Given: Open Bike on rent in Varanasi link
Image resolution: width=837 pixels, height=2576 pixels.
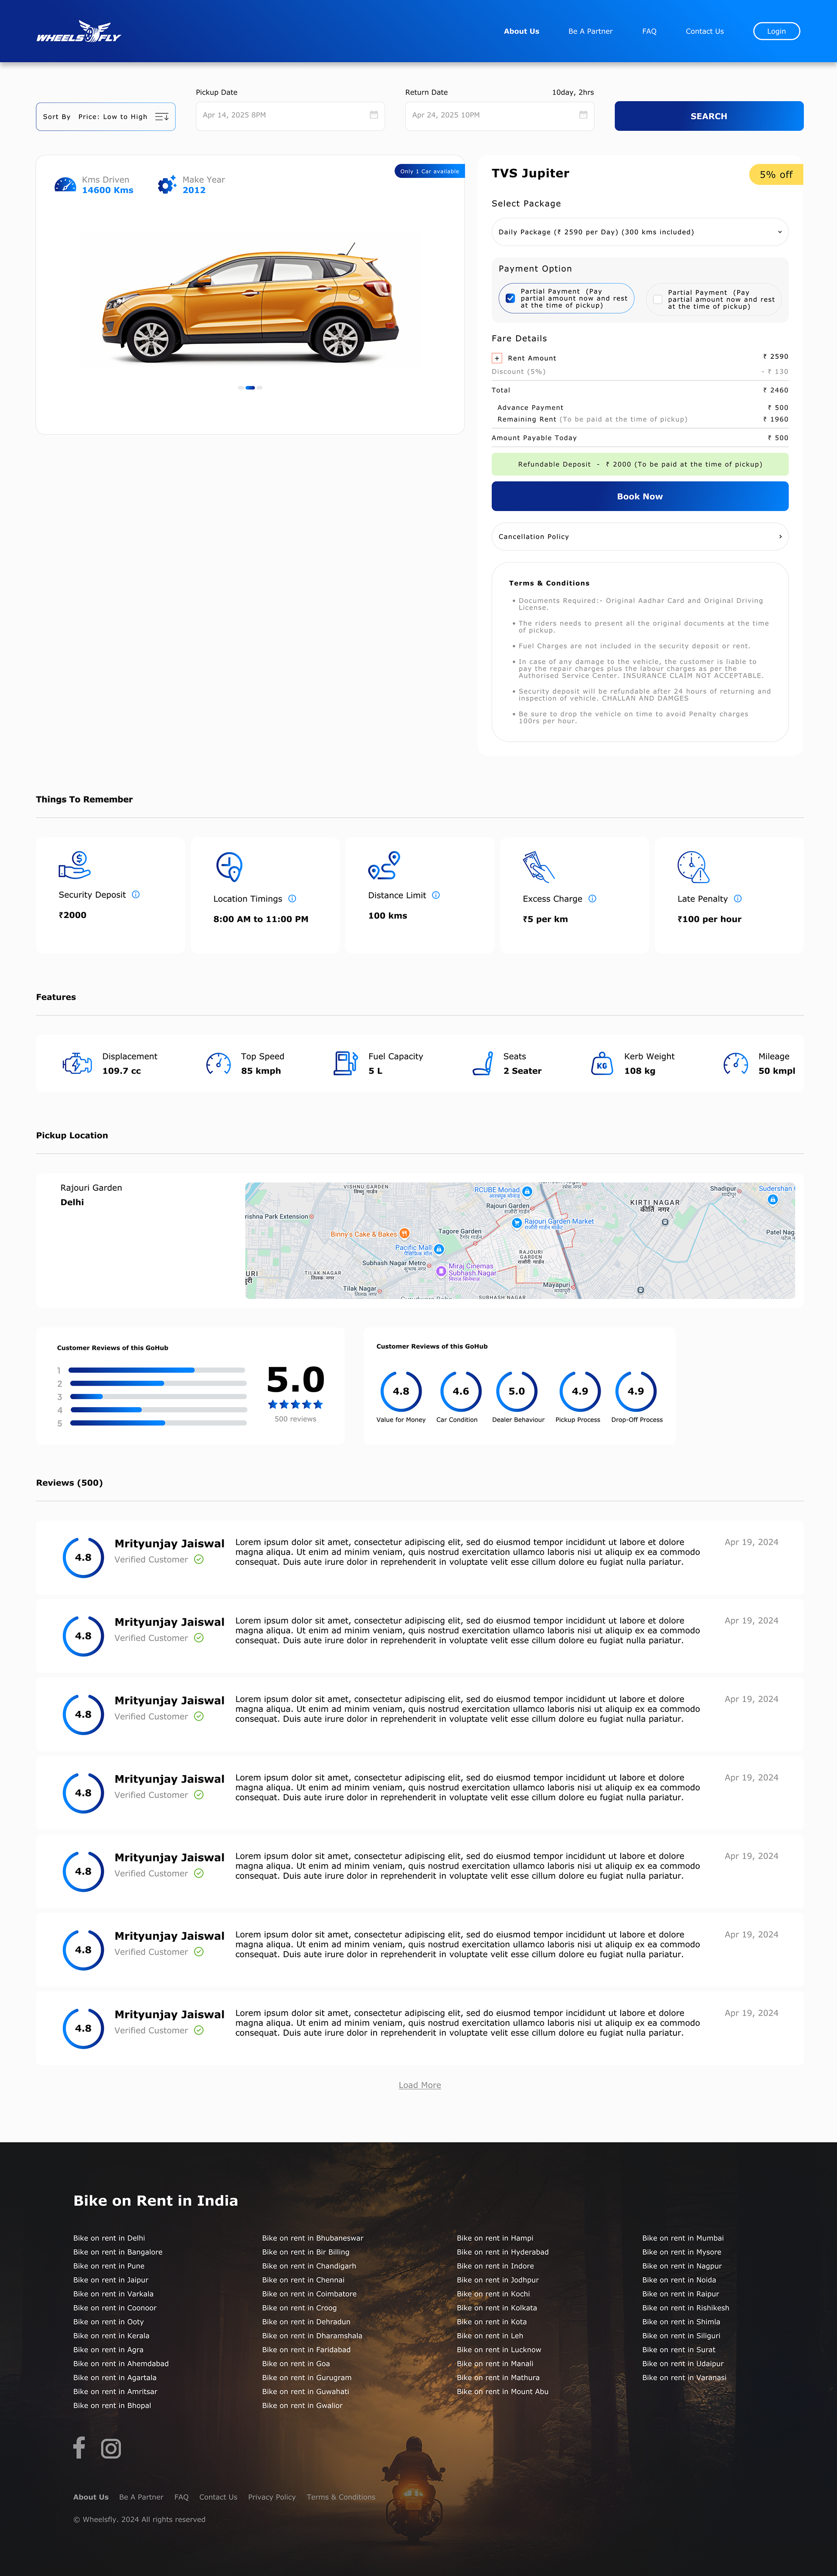Looking at the screenshot, I should click(684, 2377).
